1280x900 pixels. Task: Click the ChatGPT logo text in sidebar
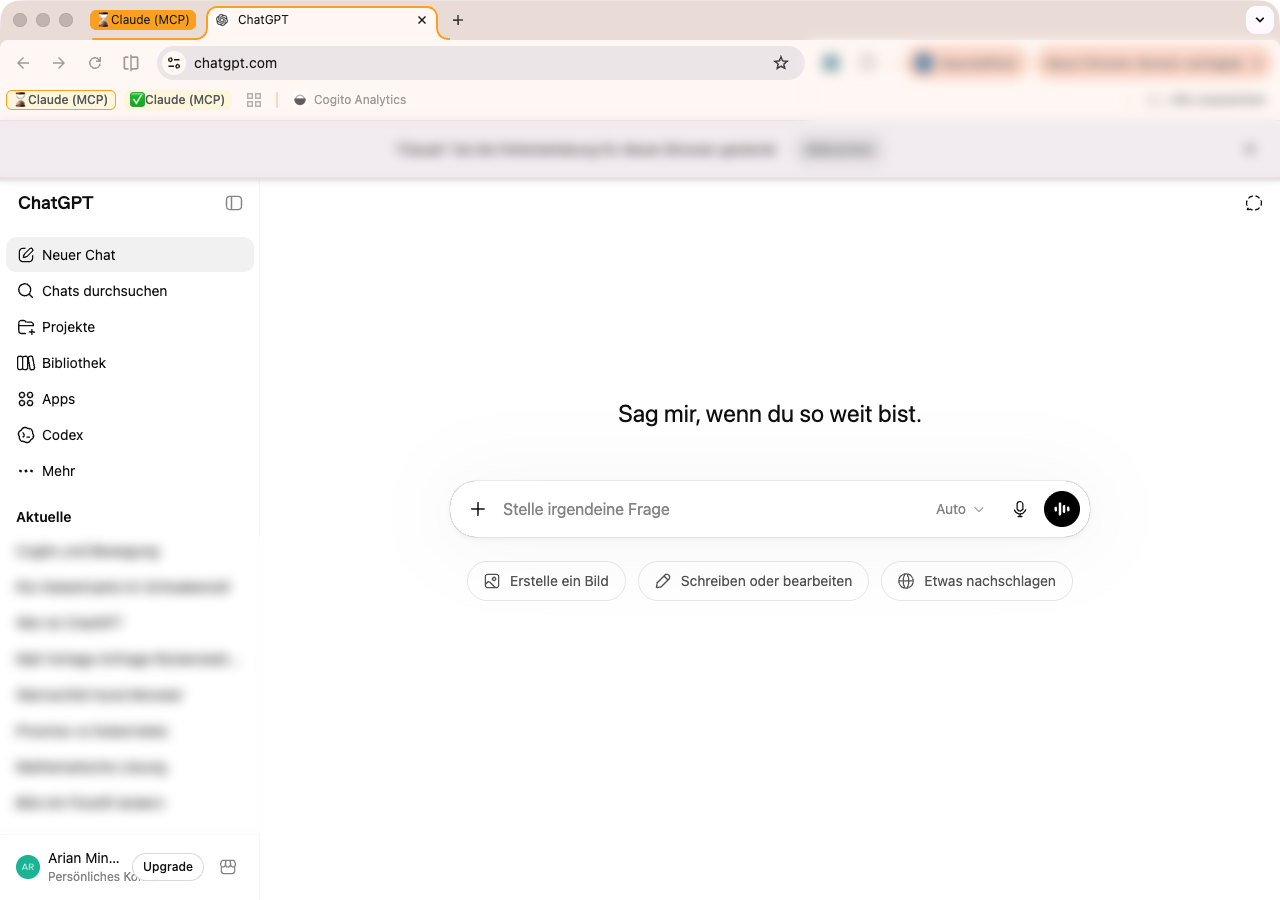click(x=56, y=203)
